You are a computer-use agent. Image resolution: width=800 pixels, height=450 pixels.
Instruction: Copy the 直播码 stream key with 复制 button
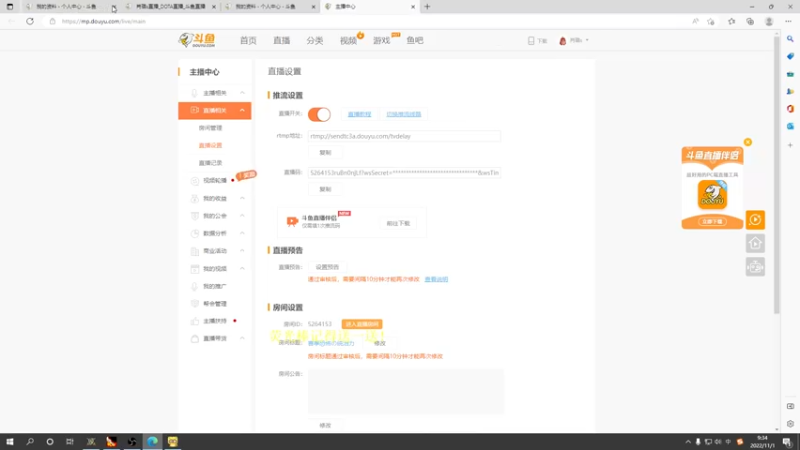(325, 189)
